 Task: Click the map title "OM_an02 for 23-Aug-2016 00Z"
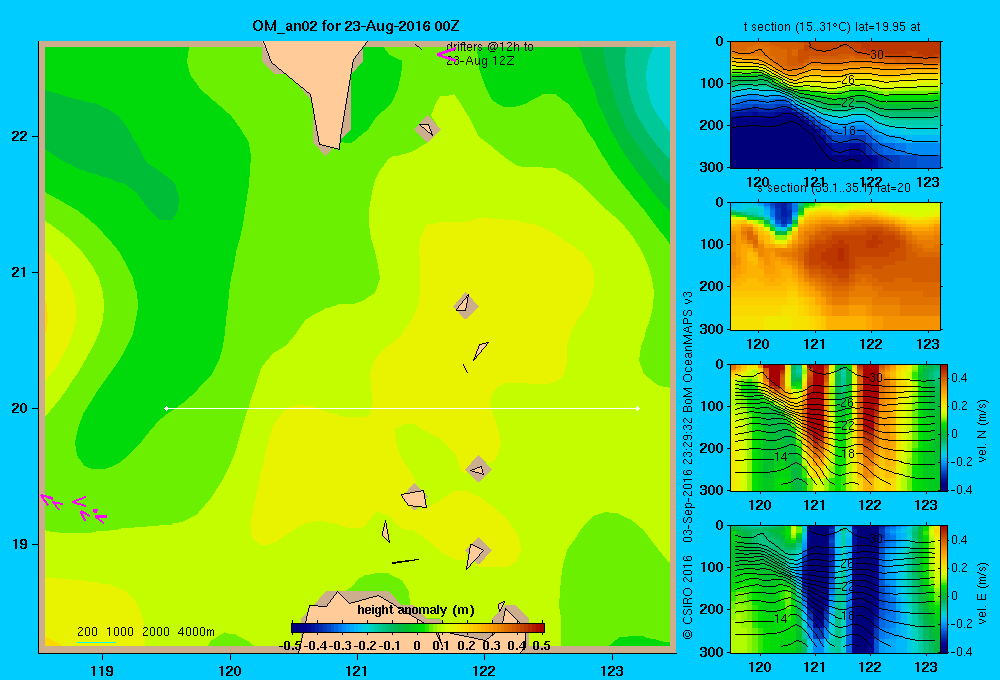pyautogui.click(x=356, y=26)
